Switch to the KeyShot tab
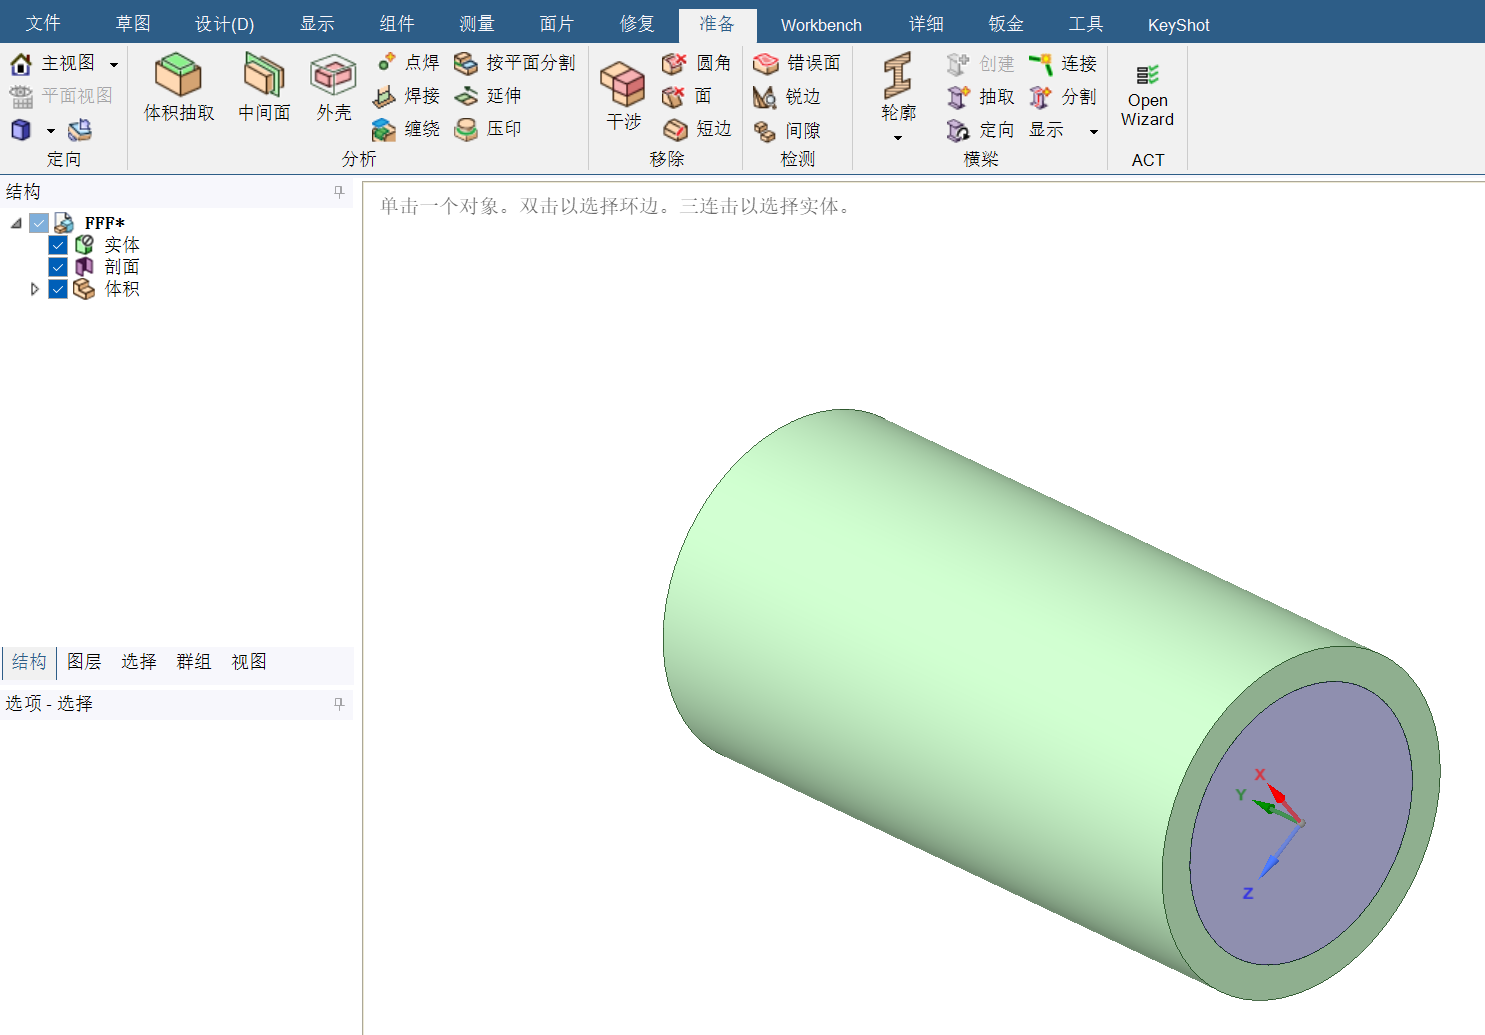Image resolution: width=1485 pixels, height=1035 pixels. 1178,25
